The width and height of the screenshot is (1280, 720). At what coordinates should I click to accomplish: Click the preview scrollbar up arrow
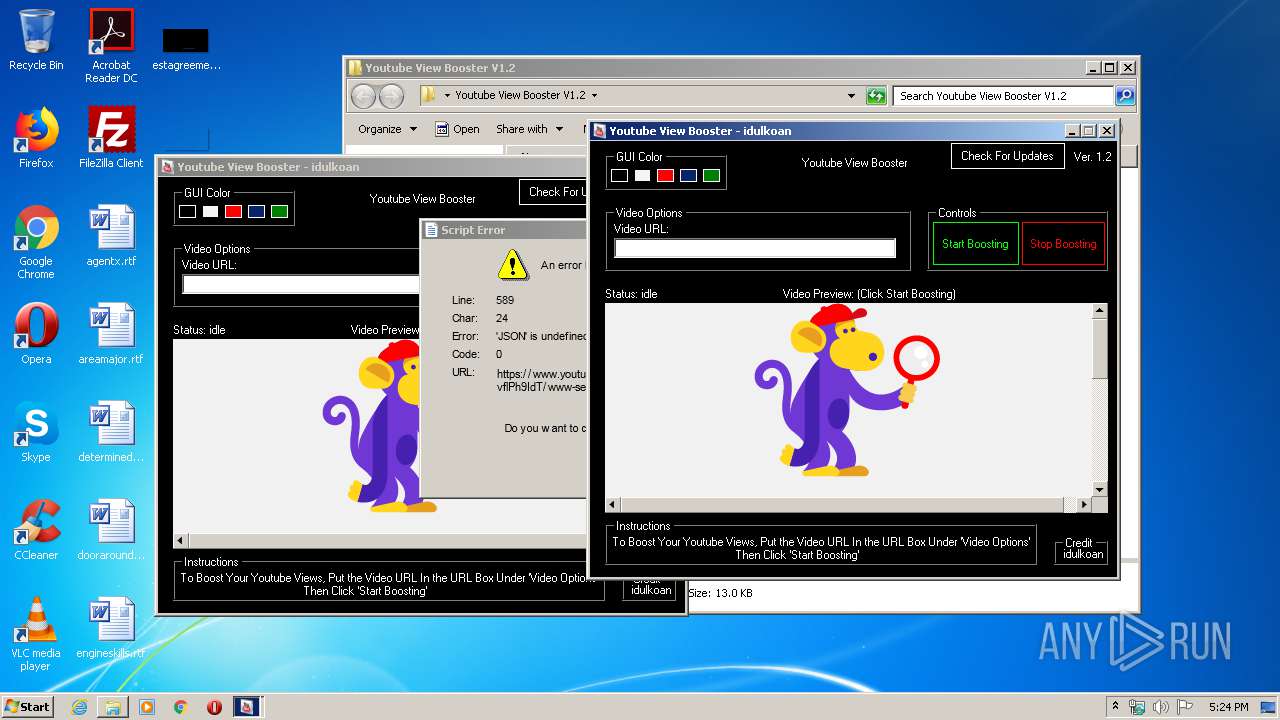click(1100, 311)
